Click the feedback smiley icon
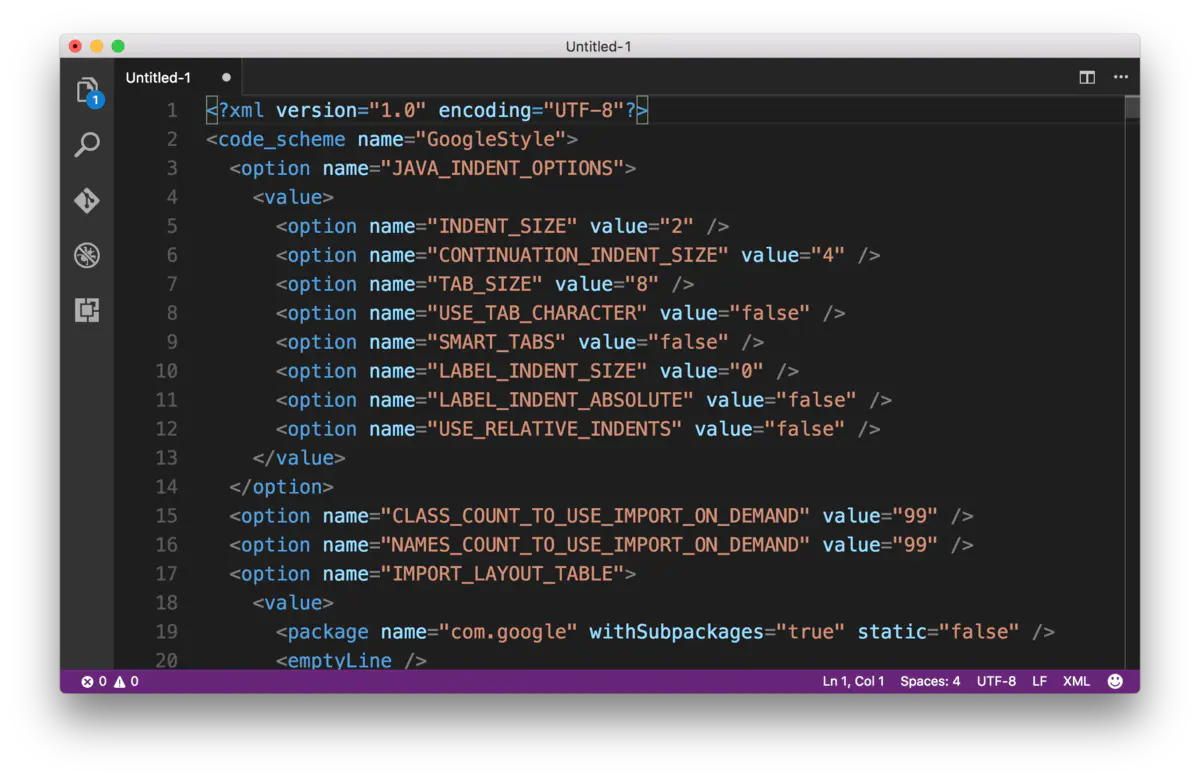The width and height of the screenshot is (1200, 779). 1115,681
